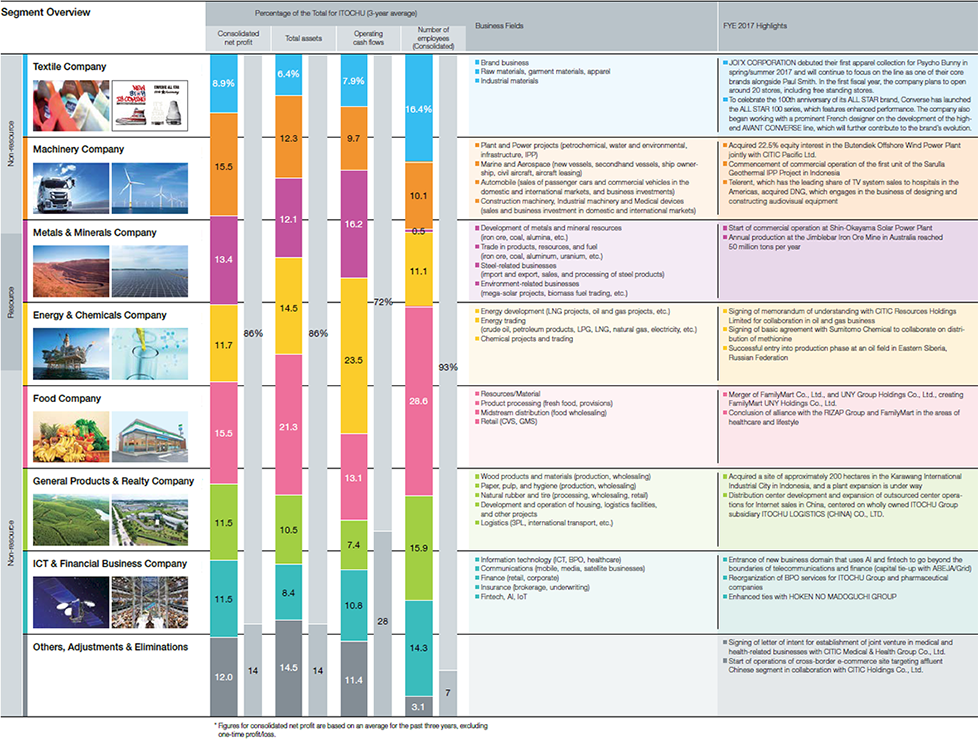Click the Segment Overview title
Image resolution: width=978 pixels, height=740 pixels.
46,12
